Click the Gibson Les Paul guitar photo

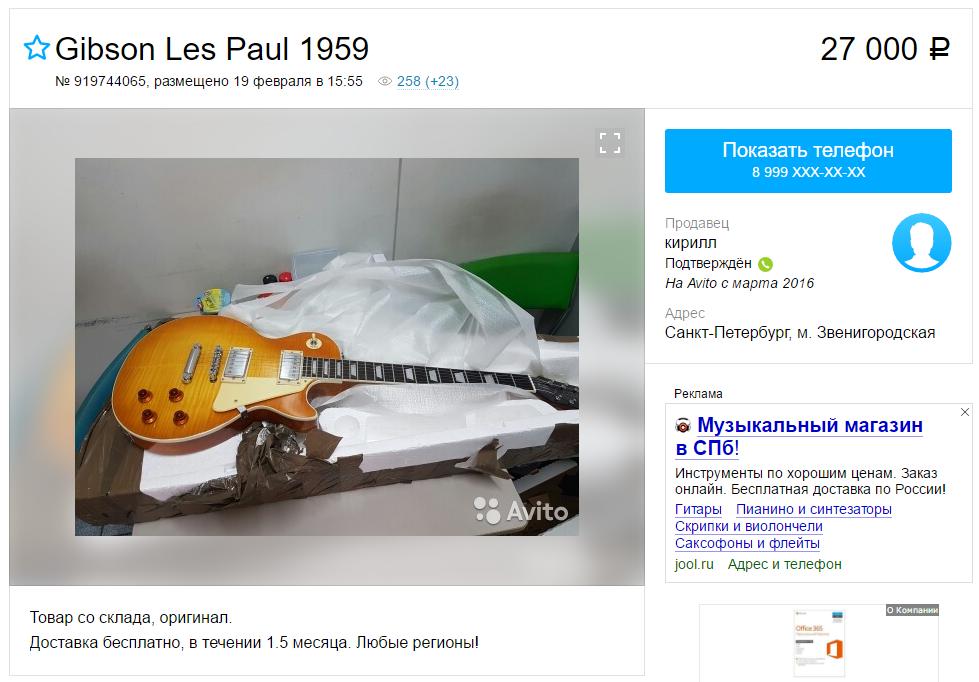tap(327, 347)
